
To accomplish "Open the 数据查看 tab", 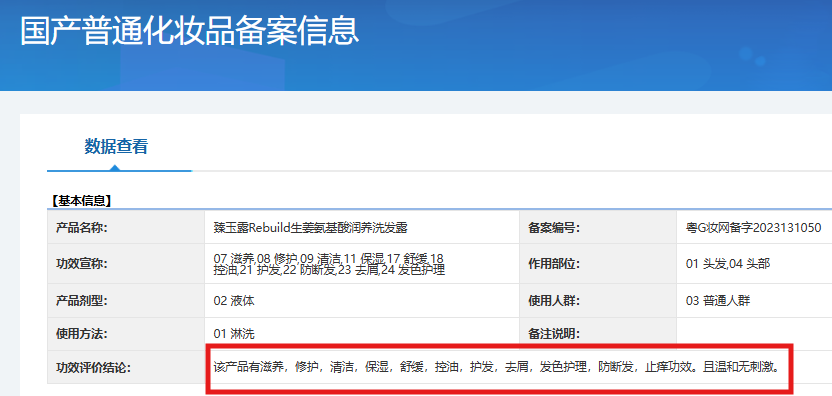I will point(116,147).
